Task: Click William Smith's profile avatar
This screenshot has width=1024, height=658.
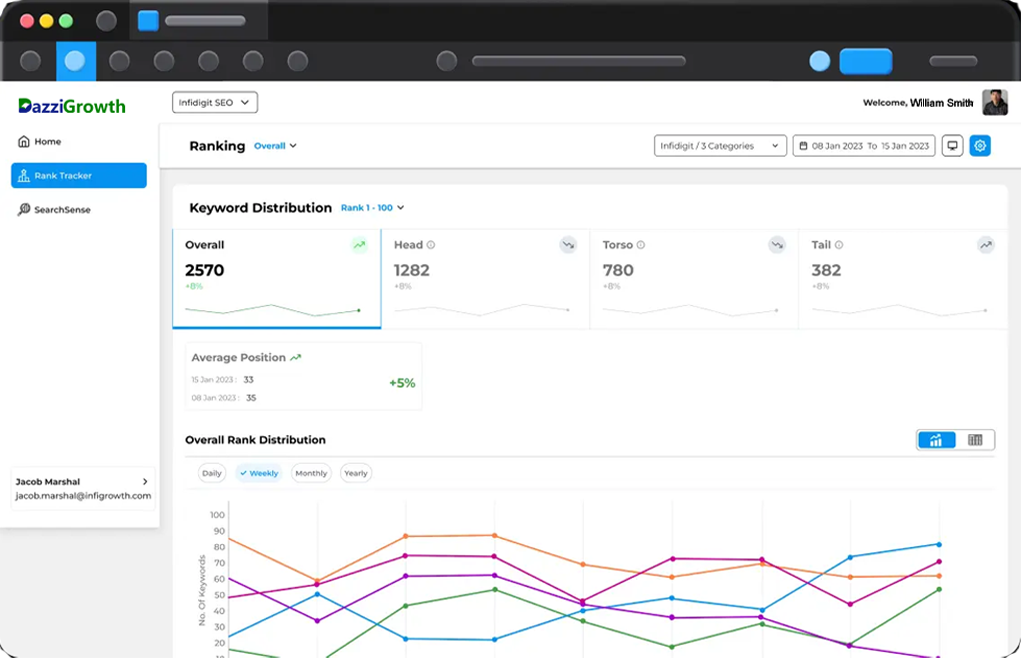Action: click(994, 102)
